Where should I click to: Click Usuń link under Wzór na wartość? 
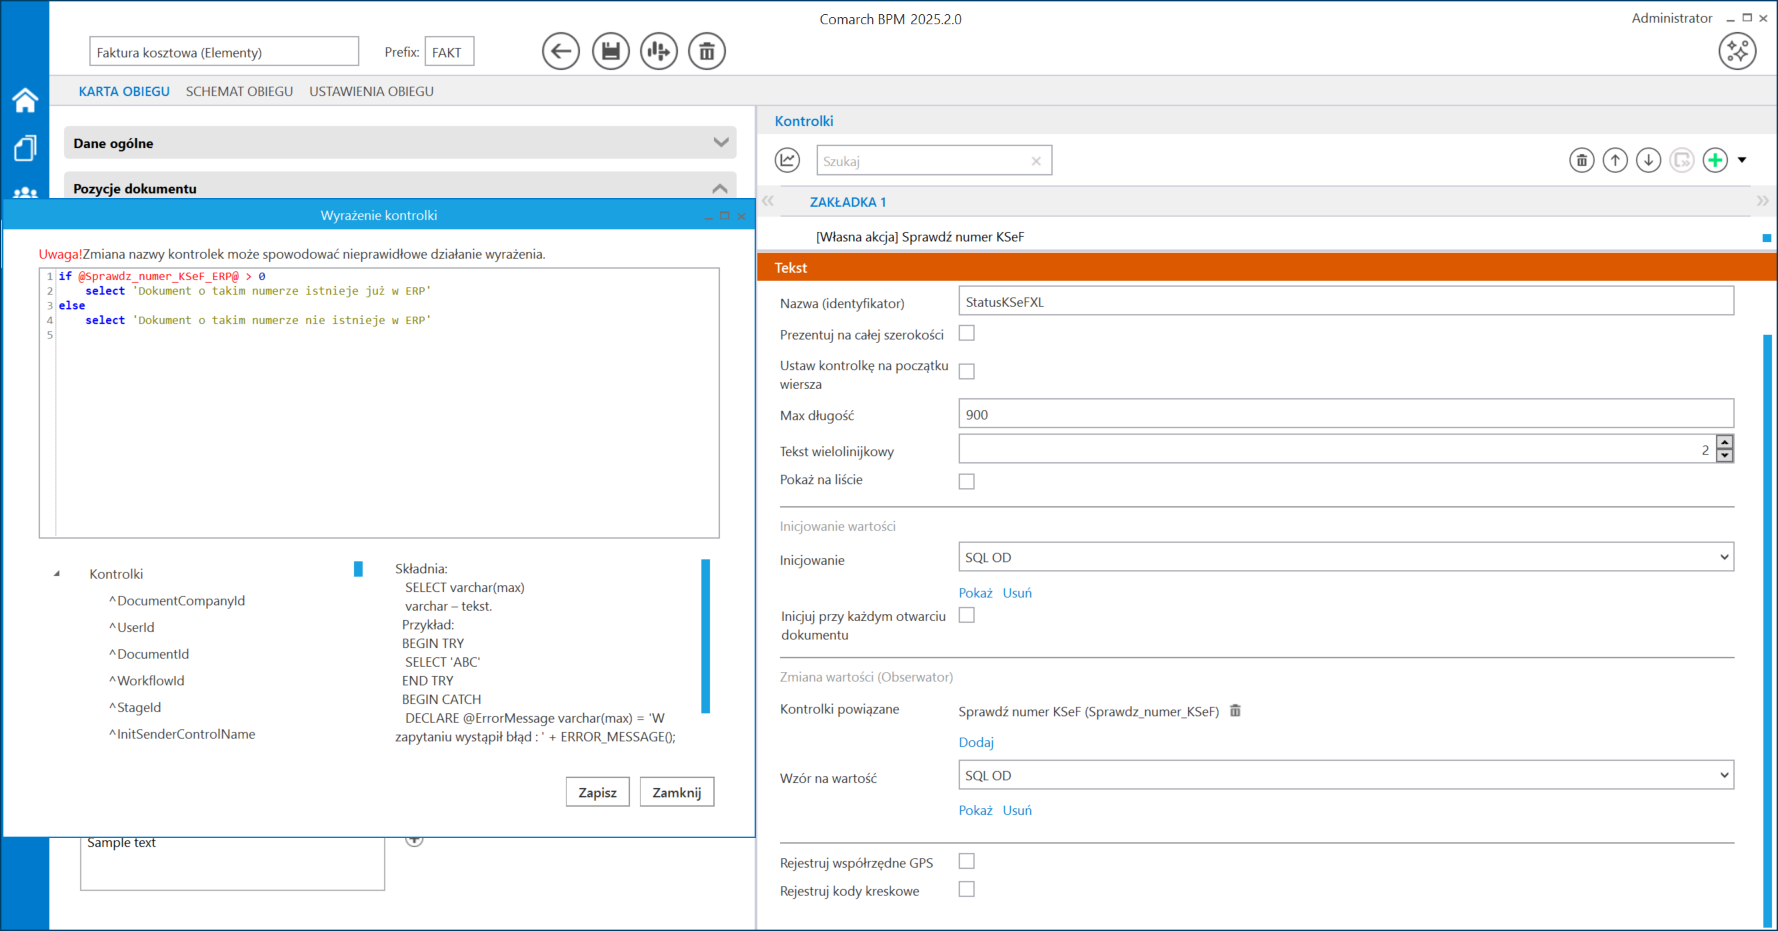1017,810
